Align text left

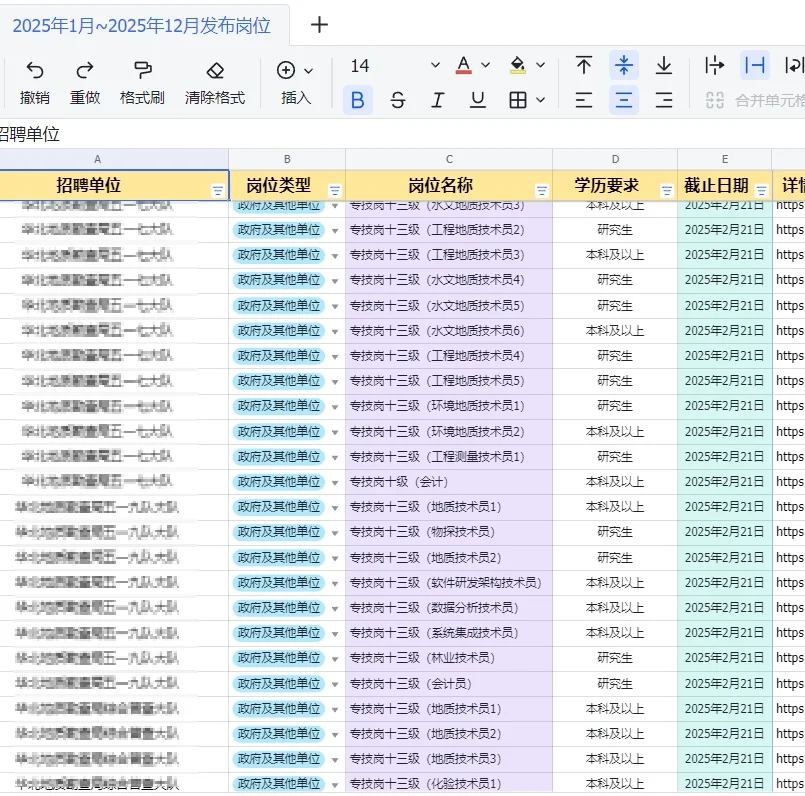(x=584, y=100)
